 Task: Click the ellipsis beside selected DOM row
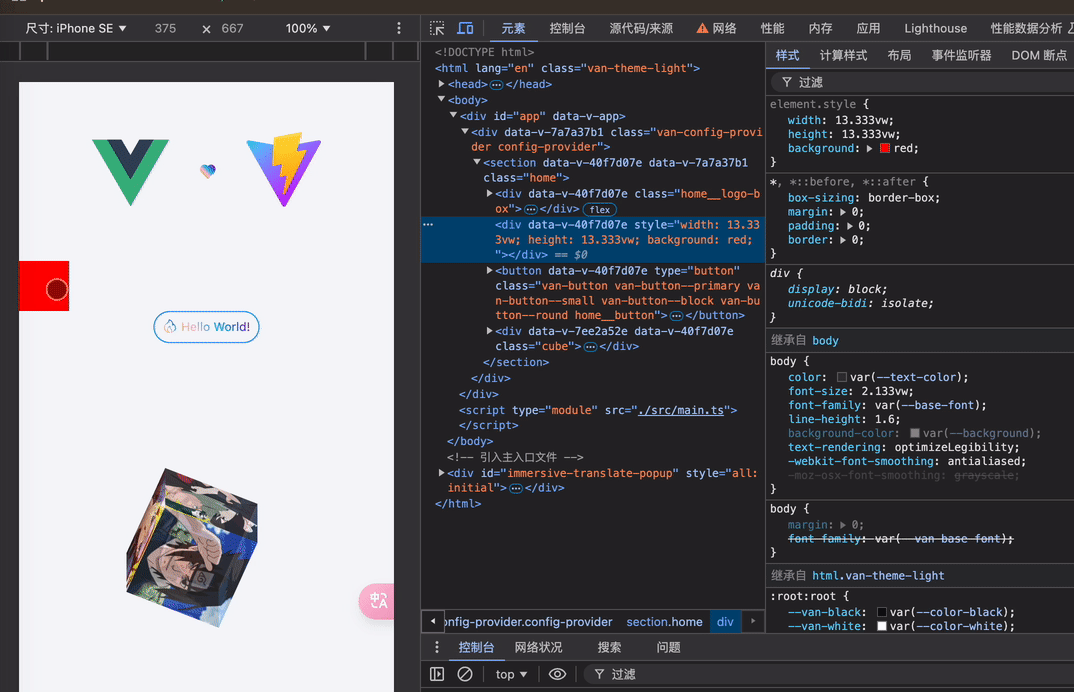tap(428, 224)
